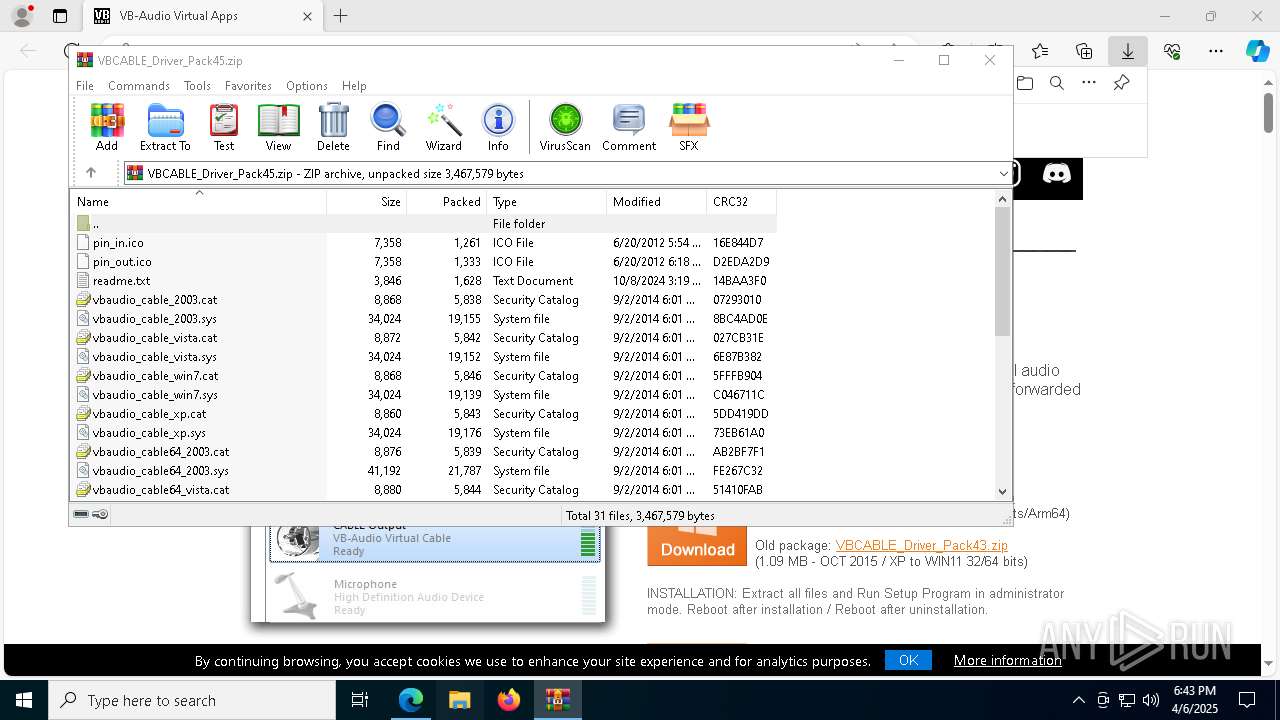Open the File menu
This screenshot has height=720, width=1280.
click(85, 86)
